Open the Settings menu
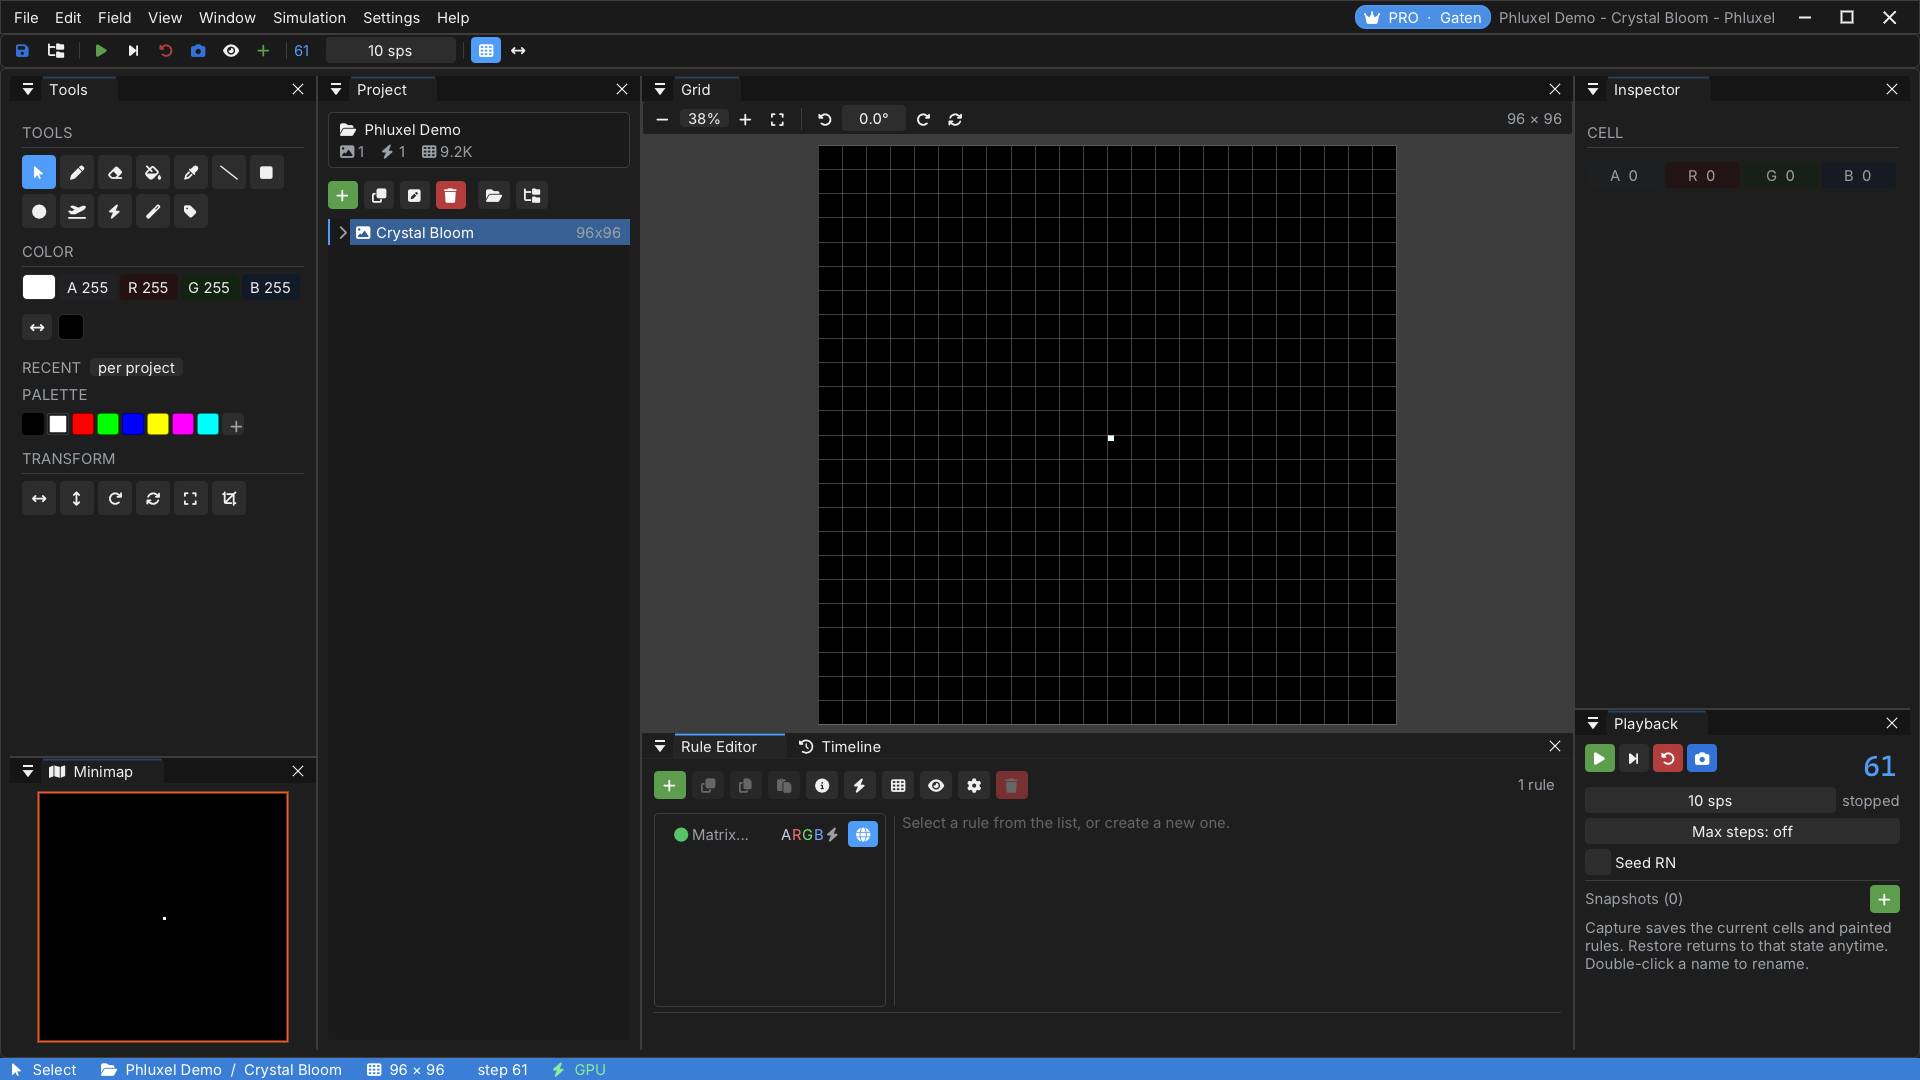Screen dimensions: 1920x1080 click(391, 18)
